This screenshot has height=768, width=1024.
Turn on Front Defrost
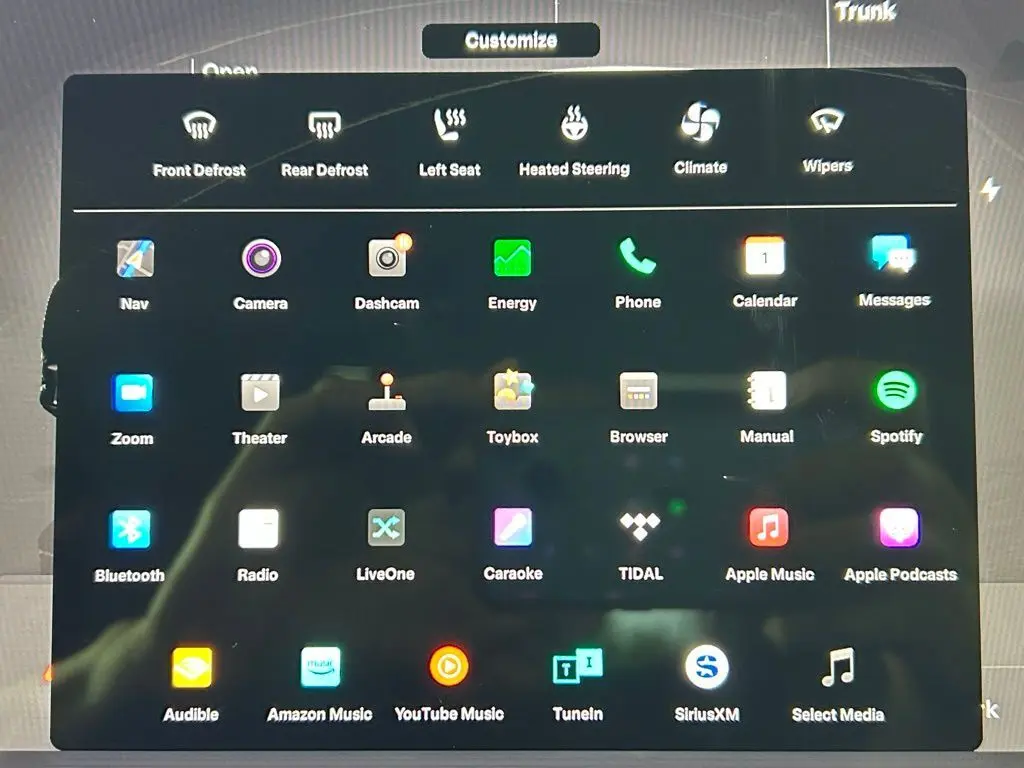[x=199, y=143]
